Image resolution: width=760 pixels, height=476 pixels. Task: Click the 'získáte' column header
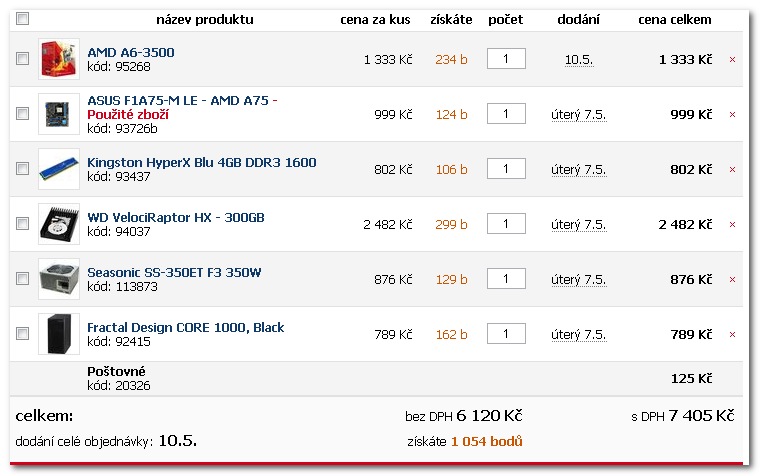click(x=451, y=20)
